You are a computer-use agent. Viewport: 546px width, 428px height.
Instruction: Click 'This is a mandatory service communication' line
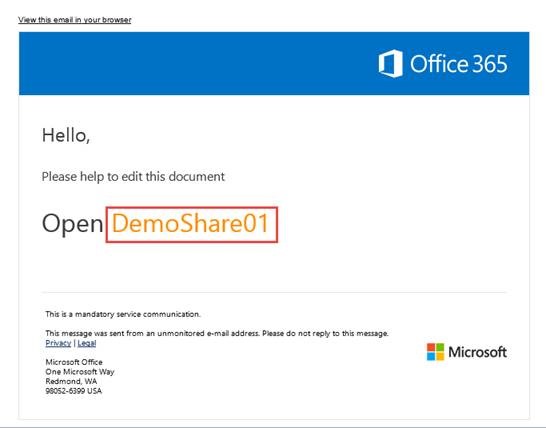123,314
